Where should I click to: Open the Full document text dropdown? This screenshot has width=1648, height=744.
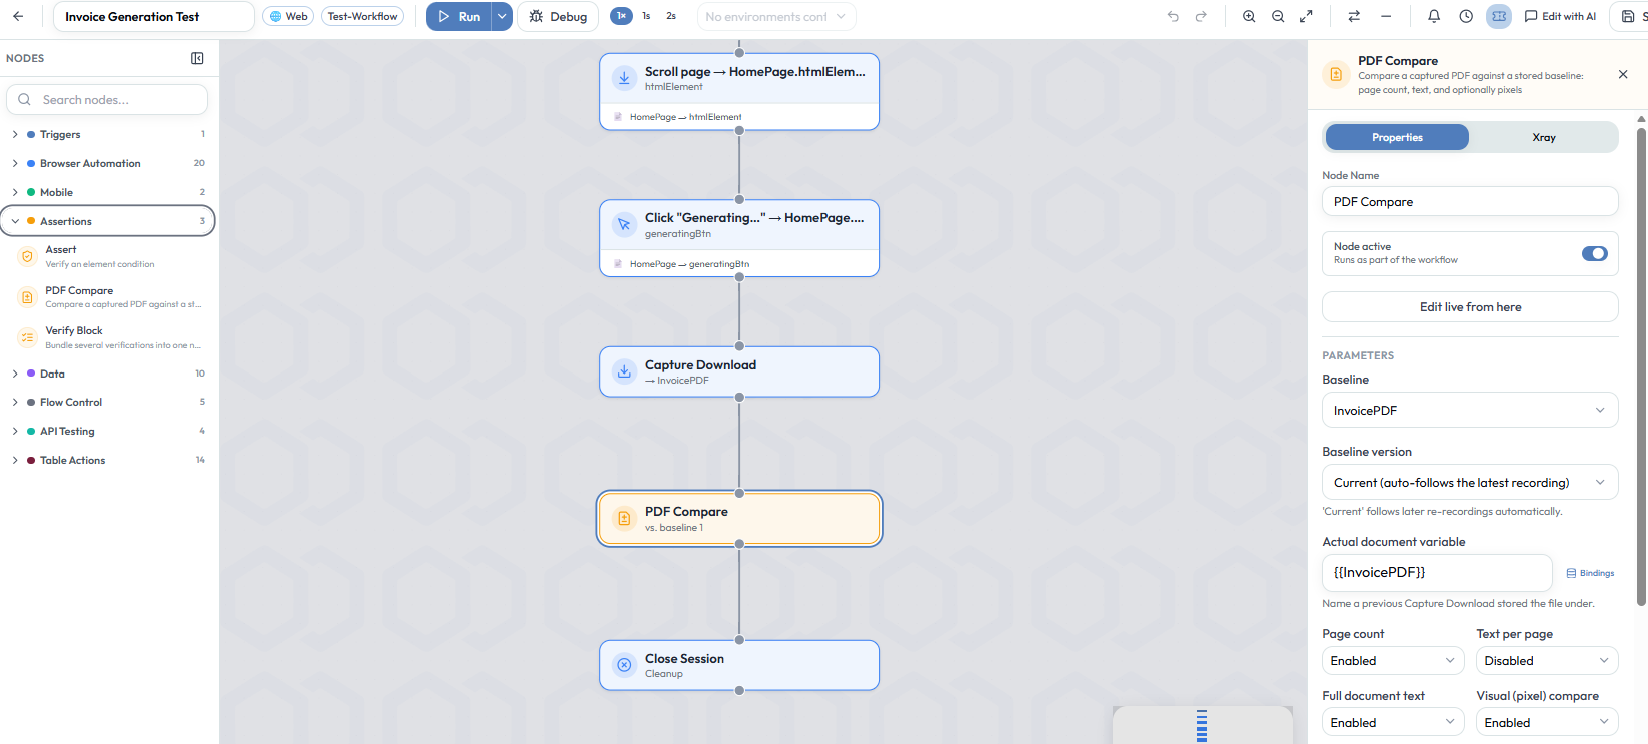click(1393, 722)
